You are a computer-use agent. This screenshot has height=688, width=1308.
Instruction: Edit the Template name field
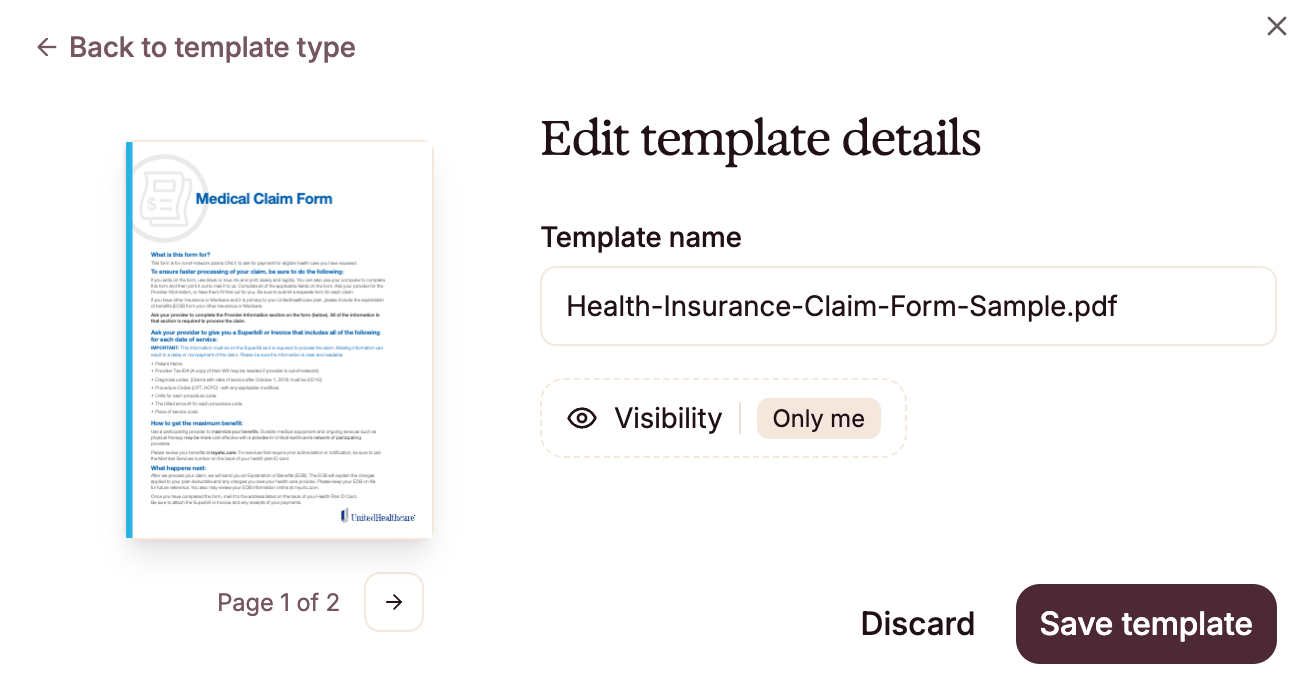[907, 305]
